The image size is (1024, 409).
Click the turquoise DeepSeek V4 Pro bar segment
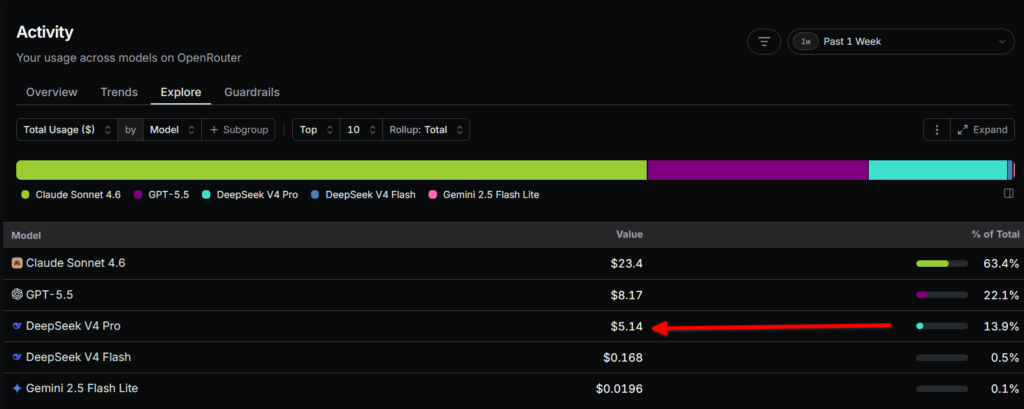point(938,170)
